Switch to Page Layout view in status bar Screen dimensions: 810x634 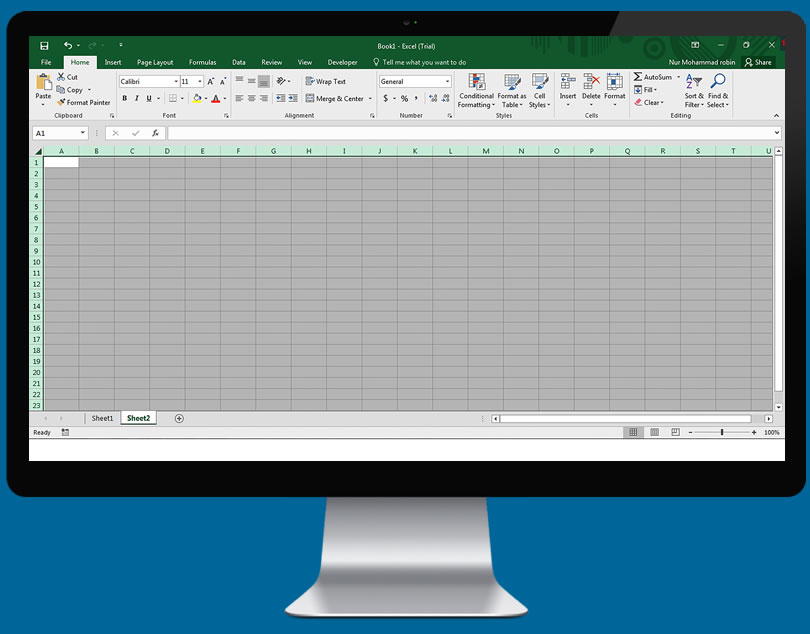coord(654,433)
